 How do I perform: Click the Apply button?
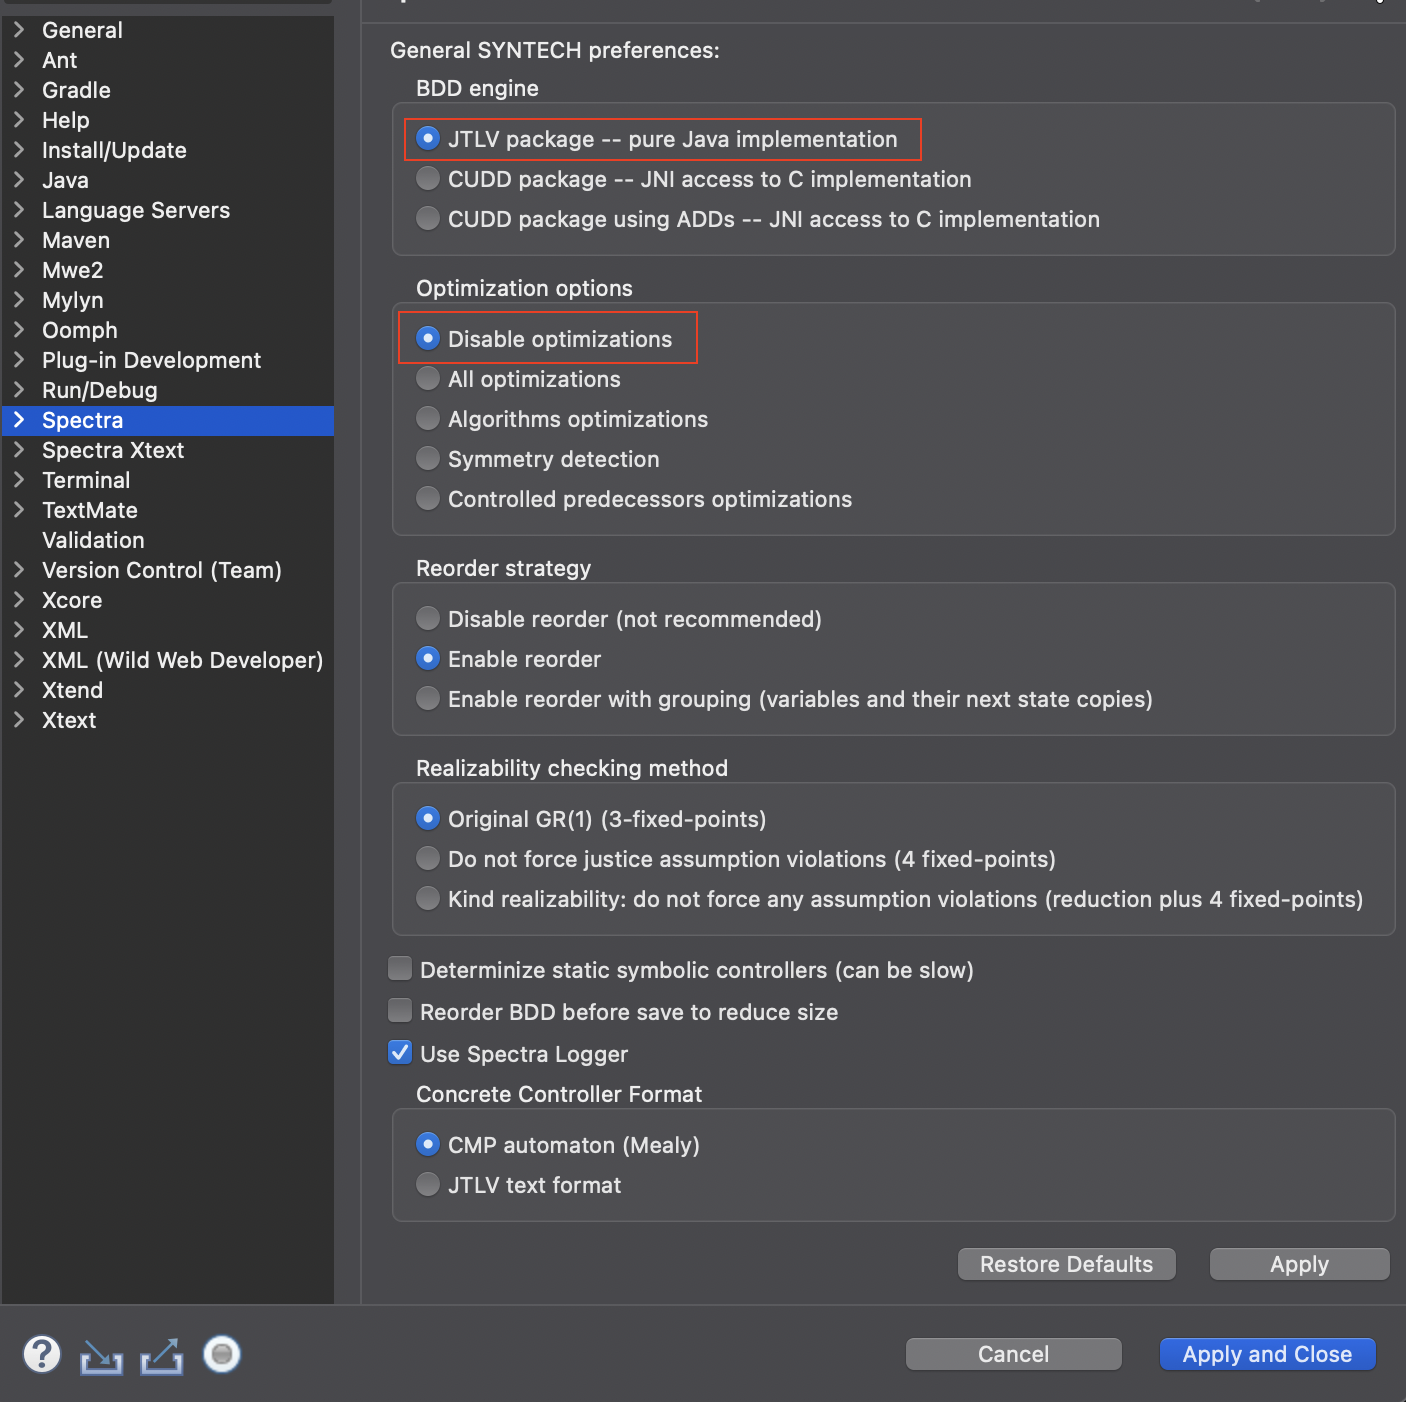click(x=1299, y=1264)
